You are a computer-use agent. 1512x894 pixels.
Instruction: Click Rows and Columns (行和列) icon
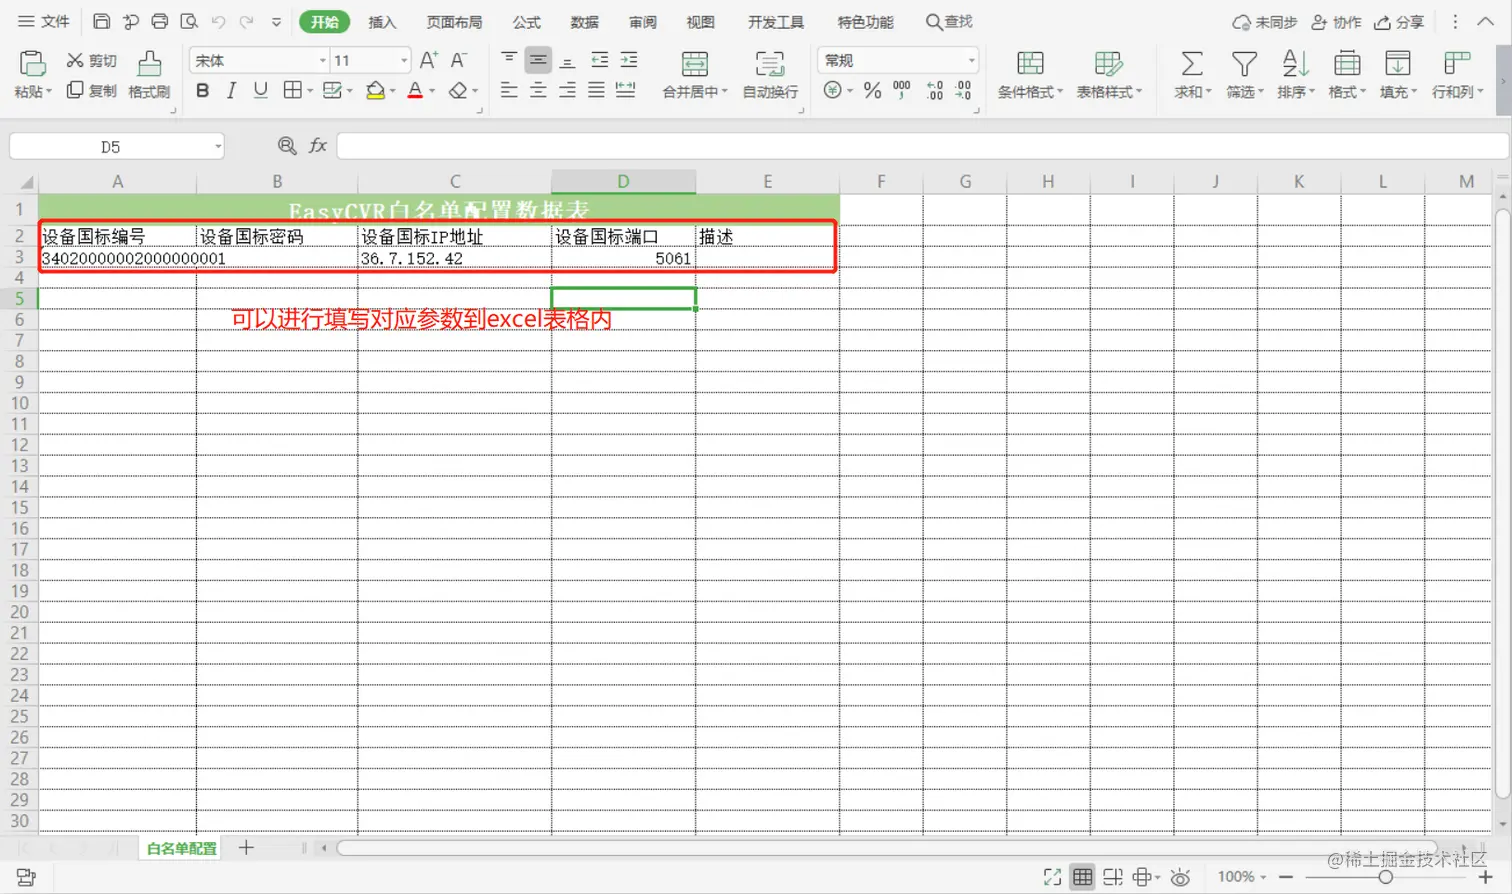[1456, 64]
